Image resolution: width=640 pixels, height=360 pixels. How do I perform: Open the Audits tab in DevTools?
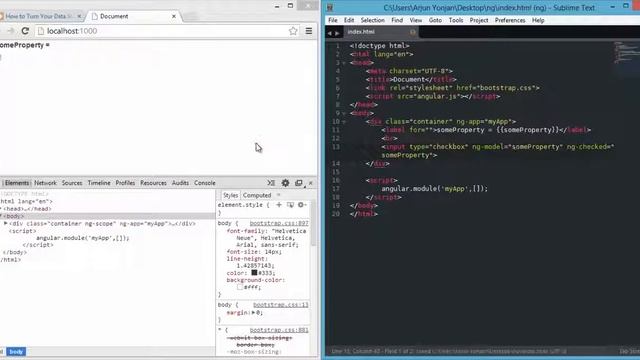[180, 183]
